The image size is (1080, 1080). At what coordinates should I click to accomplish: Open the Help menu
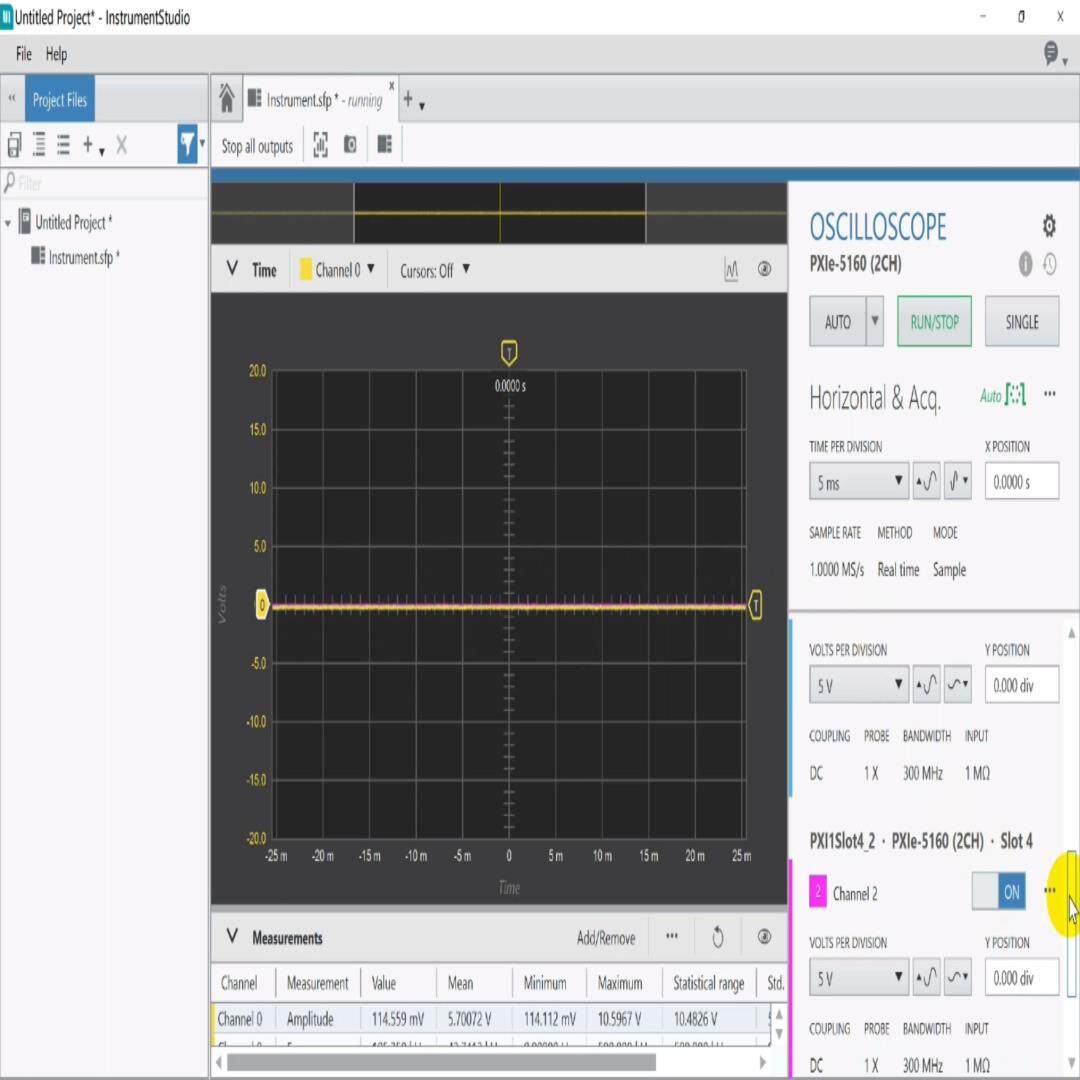click(x=56, y=54)
